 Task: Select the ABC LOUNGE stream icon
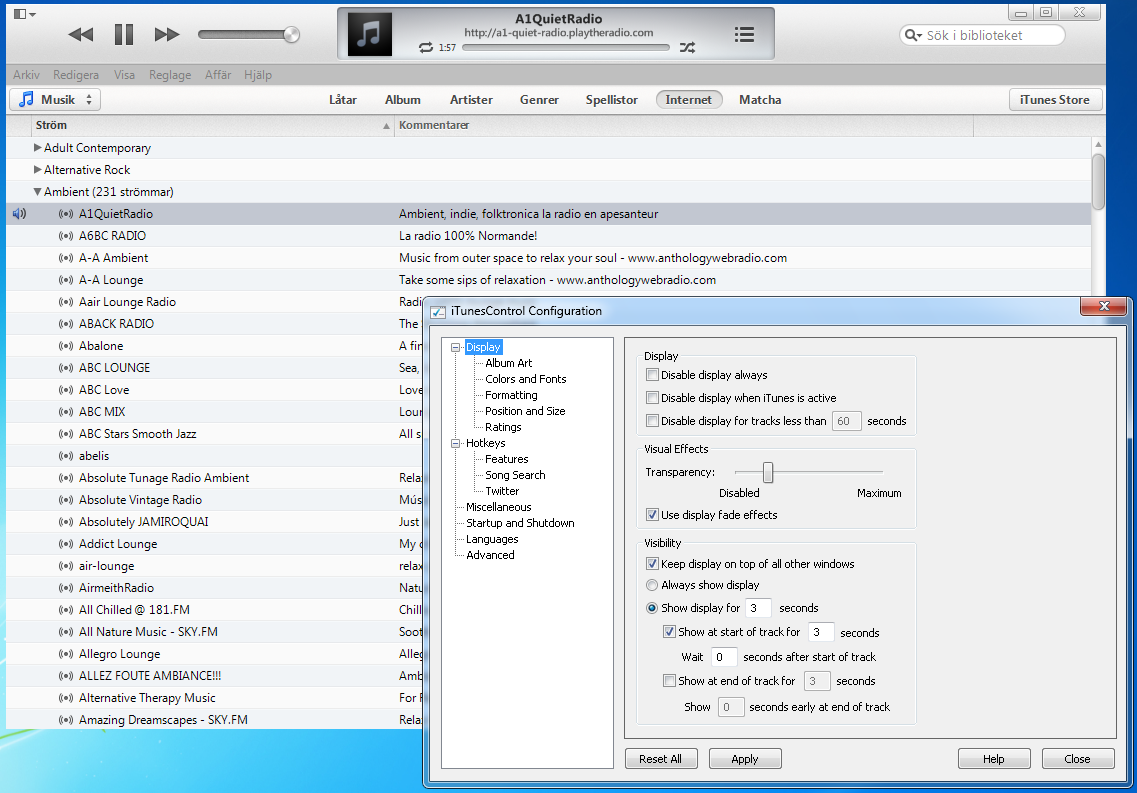click(x=66, y=368)
